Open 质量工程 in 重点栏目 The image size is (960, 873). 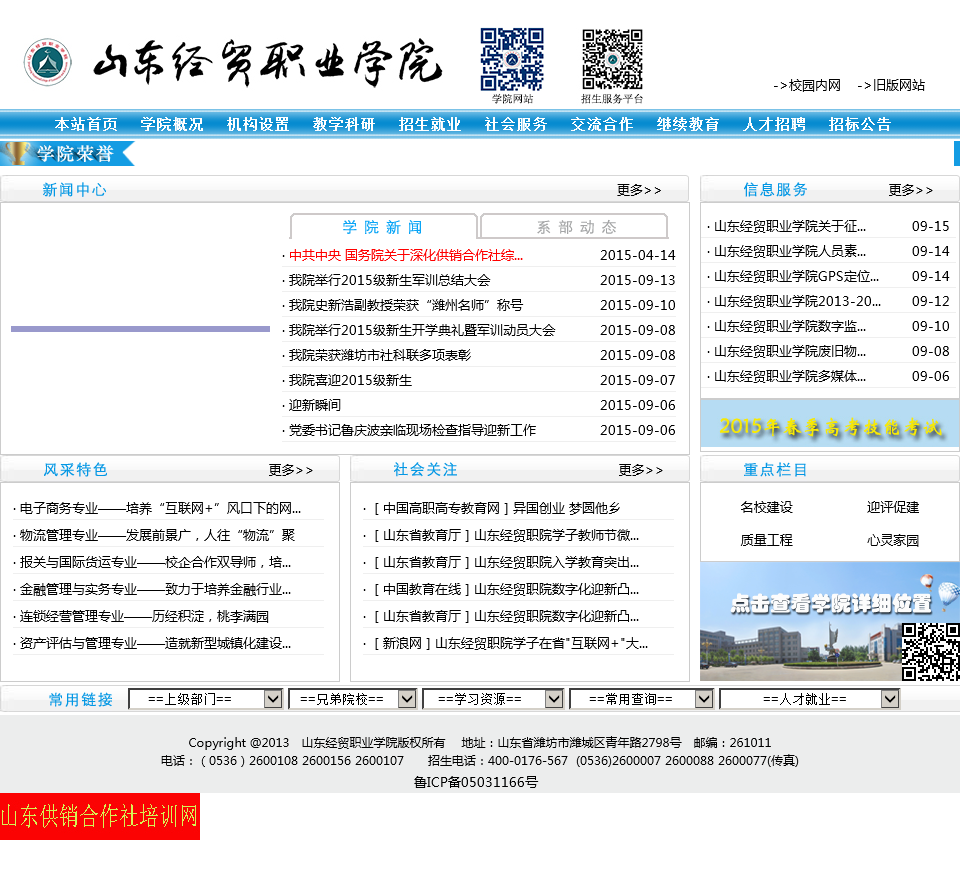pos(766,540)
